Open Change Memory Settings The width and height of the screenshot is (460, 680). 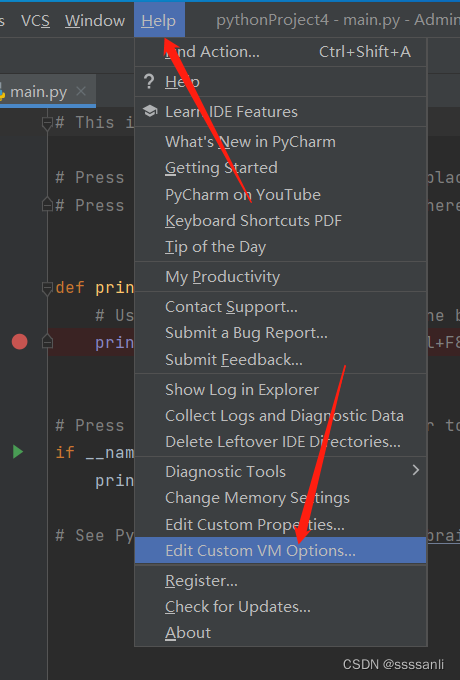pos(281,498)
